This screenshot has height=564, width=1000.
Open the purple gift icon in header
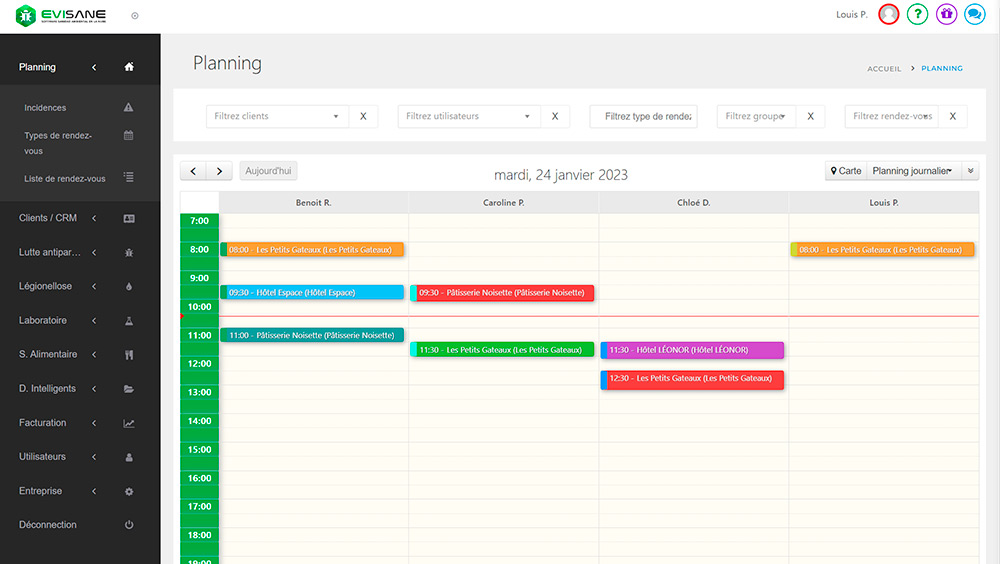coord(946,14)
